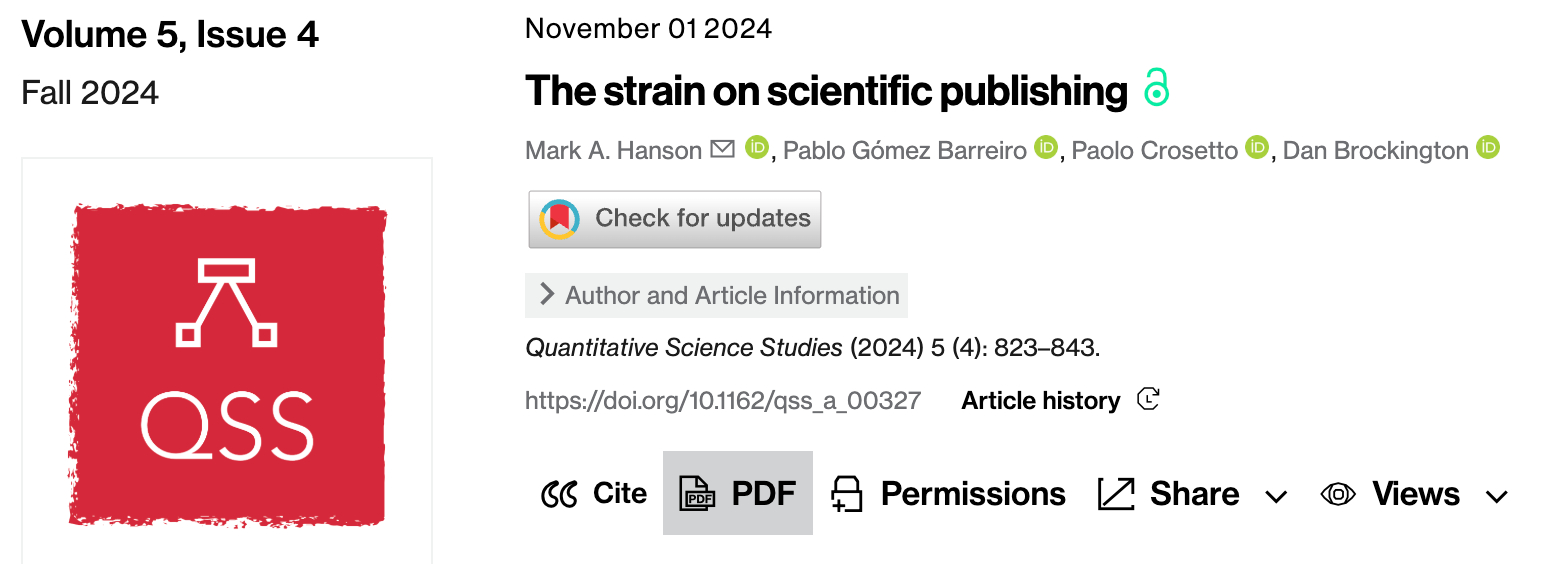Open the Views dropdown menu
The image size is (1548, 564).
(1414, 494)
